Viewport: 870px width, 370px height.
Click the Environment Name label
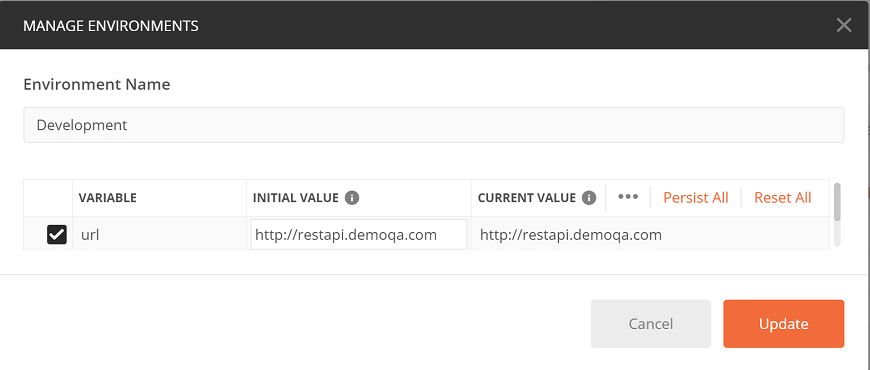click(97, 84)
